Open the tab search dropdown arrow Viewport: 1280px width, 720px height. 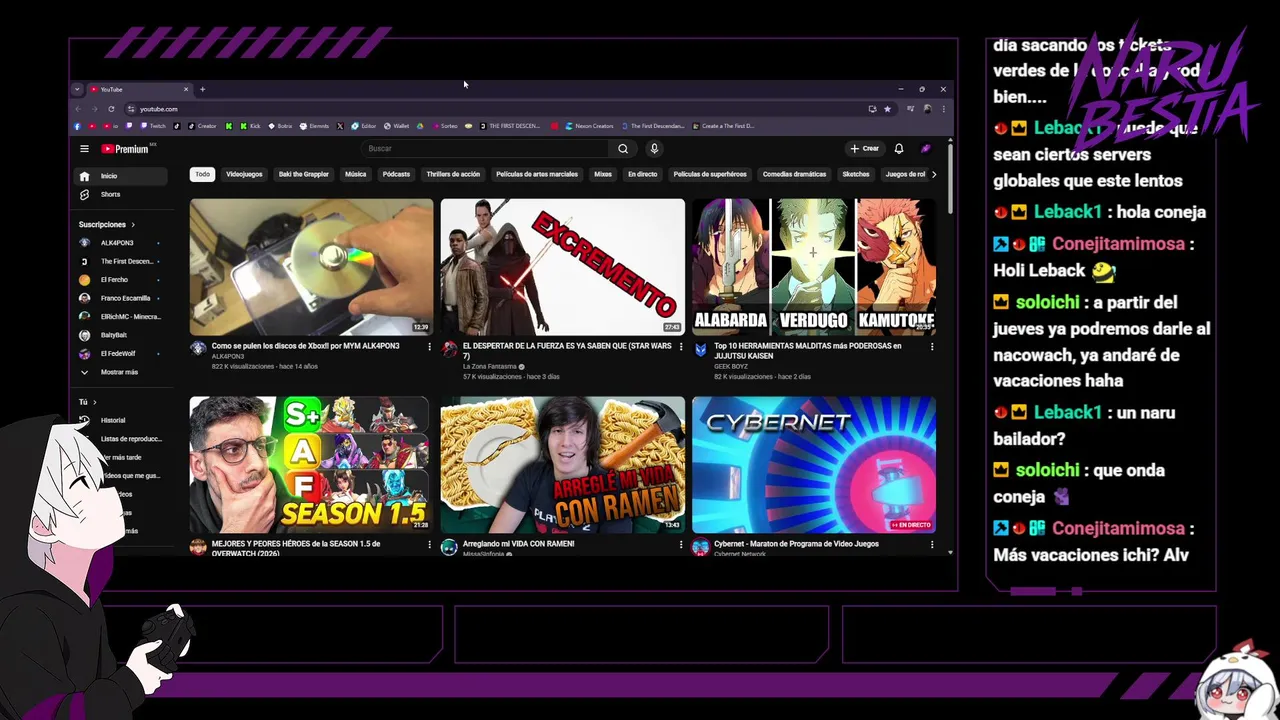tap(77, 89)
